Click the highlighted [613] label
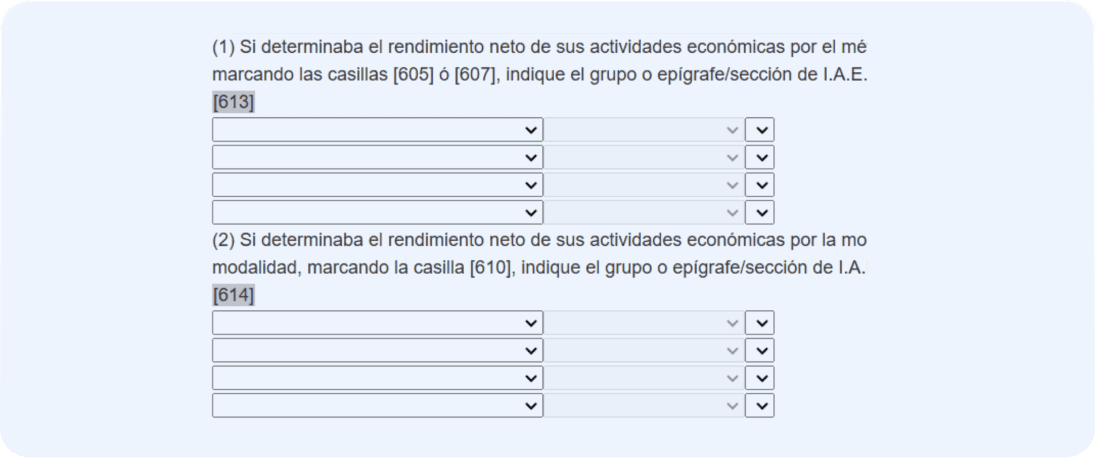Image resolution: width=1095 pixels, height=458 pixels. 233,103
